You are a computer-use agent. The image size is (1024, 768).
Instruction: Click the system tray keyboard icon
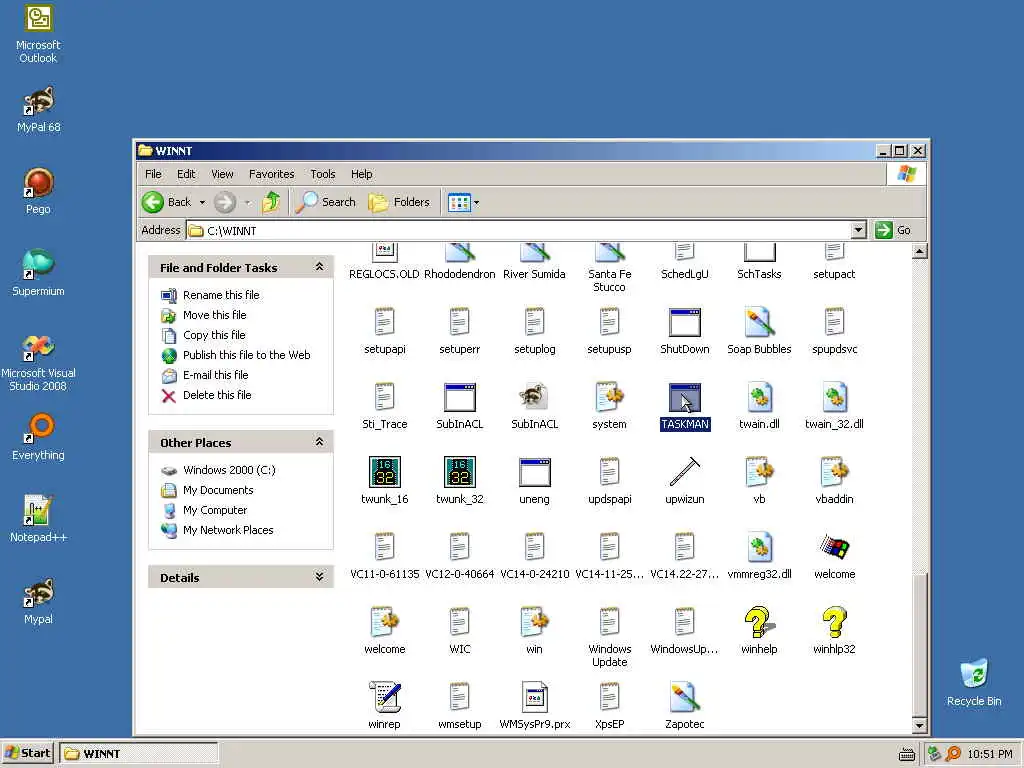(906, 754)
